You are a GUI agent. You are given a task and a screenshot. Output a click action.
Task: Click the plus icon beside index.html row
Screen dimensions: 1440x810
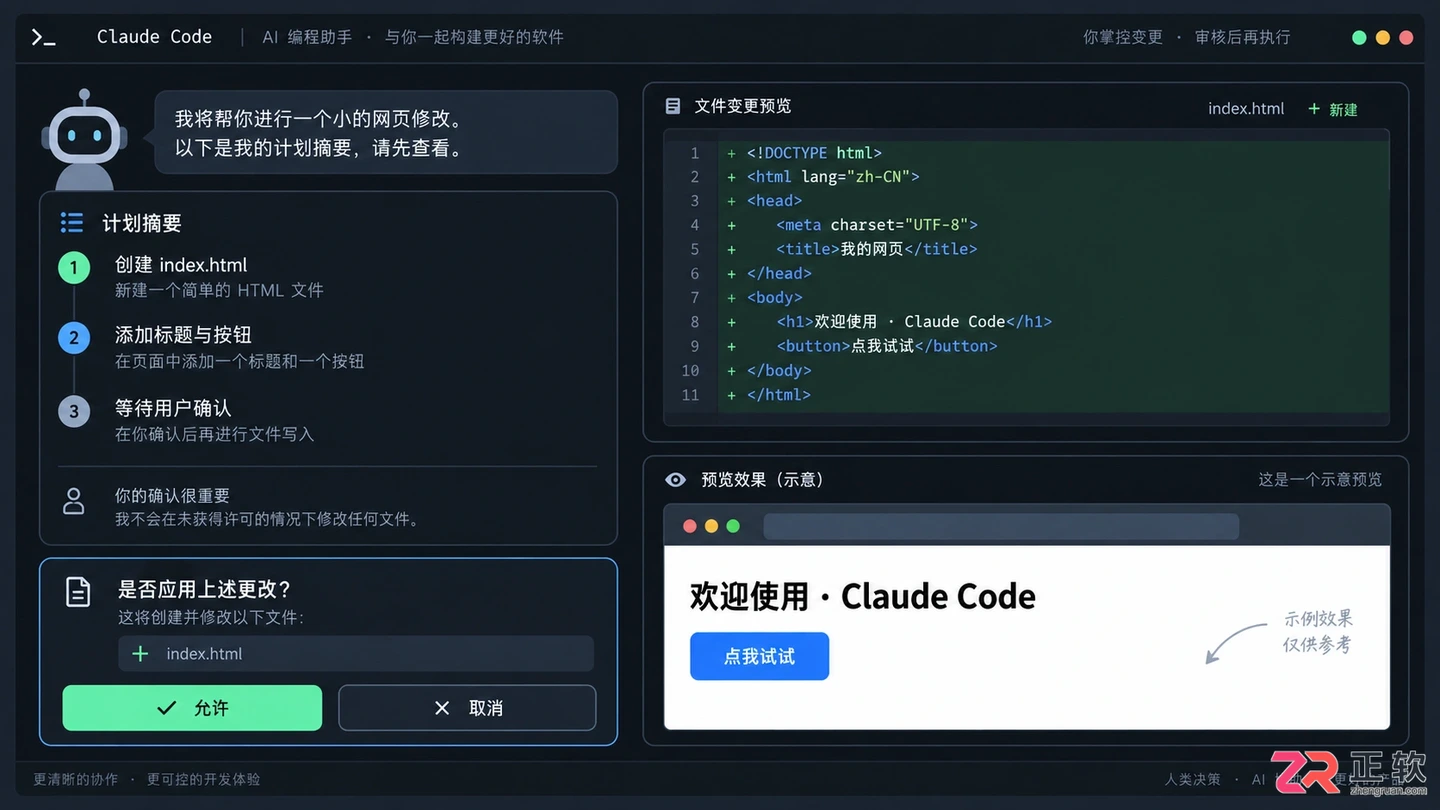[140, 653]
